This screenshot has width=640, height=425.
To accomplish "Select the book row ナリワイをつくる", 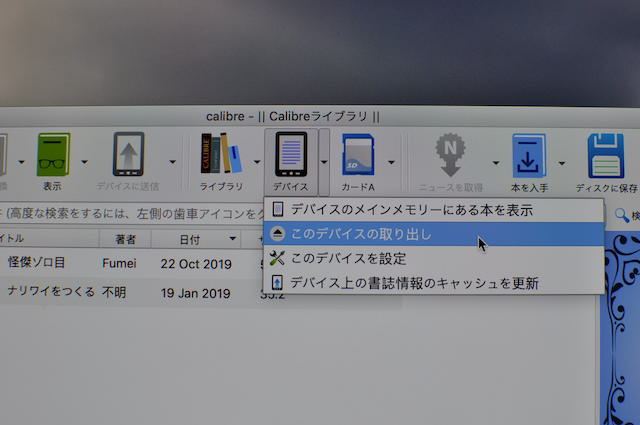I will click(200, 292).
